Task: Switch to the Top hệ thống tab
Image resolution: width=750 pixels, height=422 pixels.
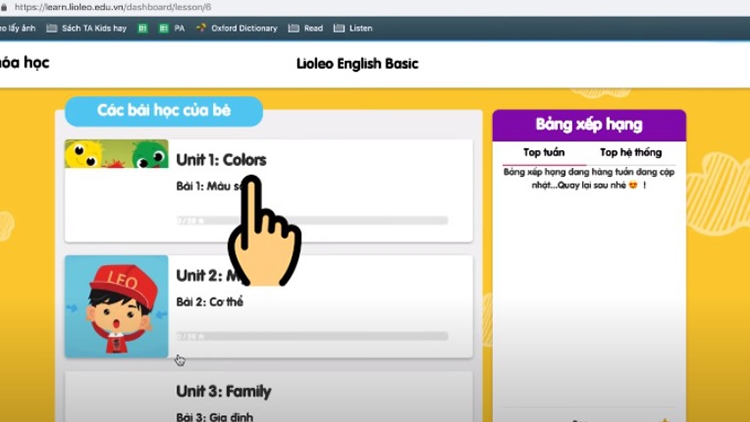Action: [631, 153]
